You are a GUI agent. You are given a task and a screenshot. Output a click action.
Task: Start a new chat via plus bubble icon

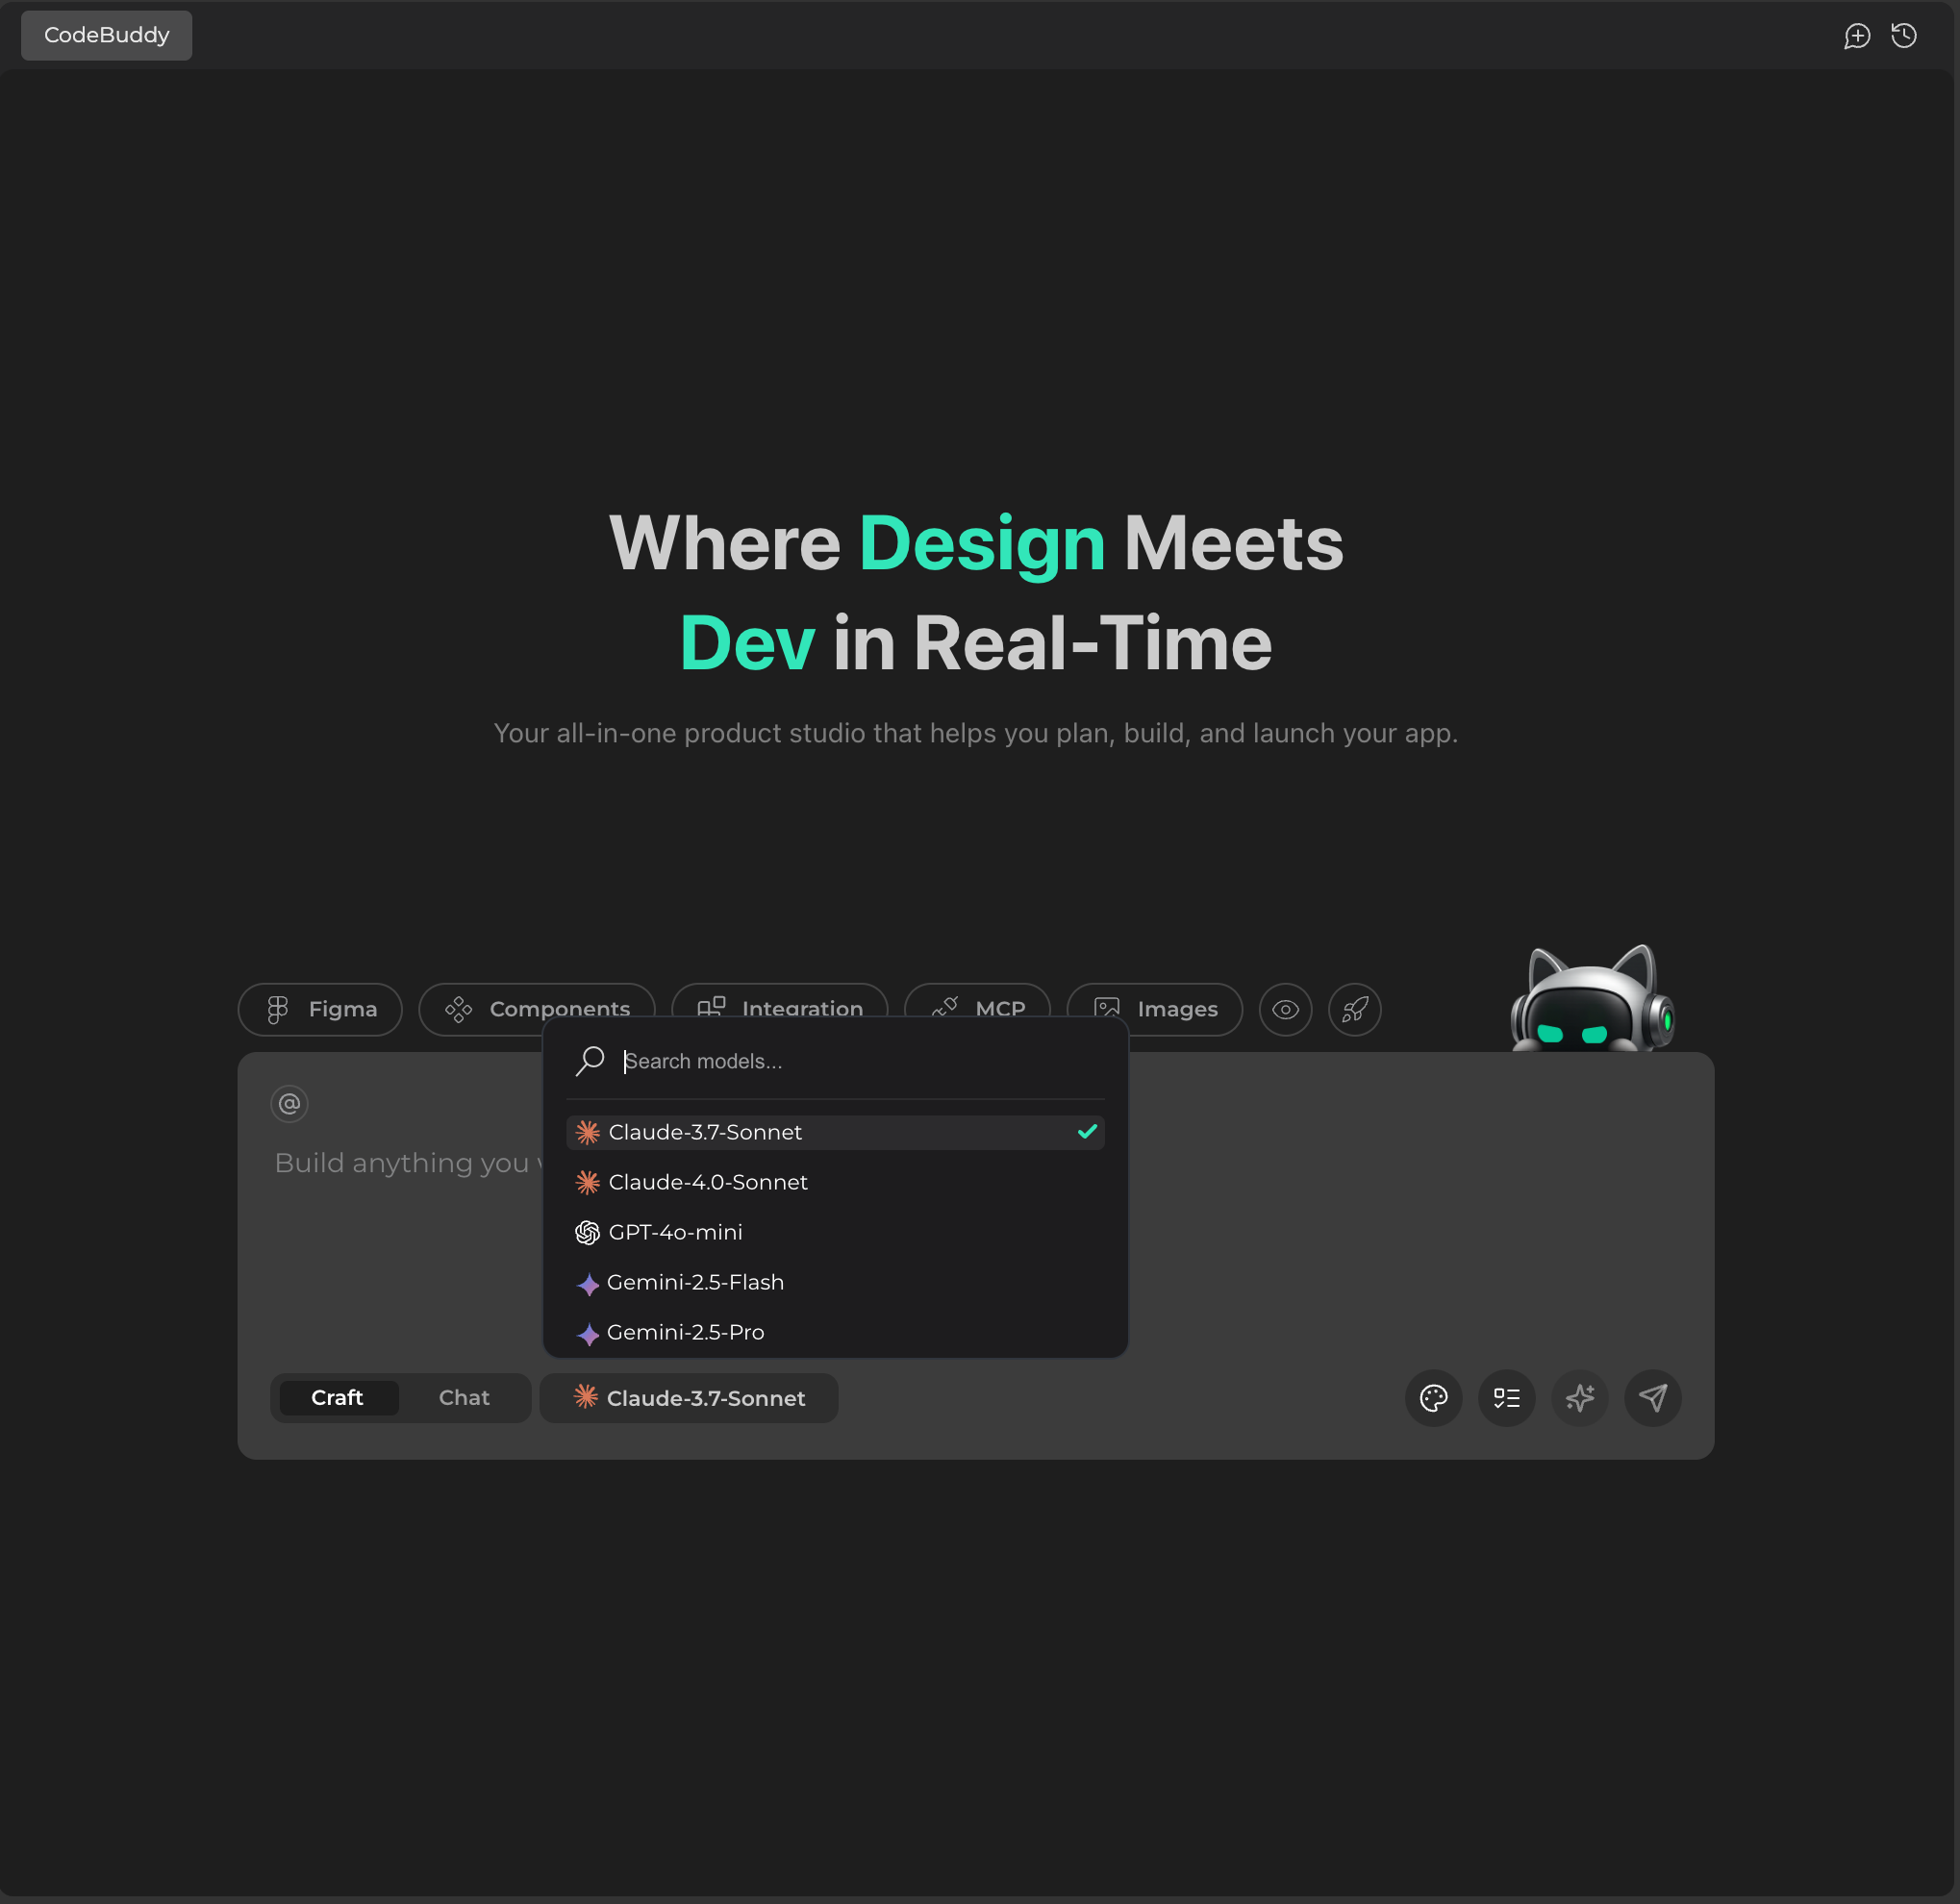[1857, 36]
